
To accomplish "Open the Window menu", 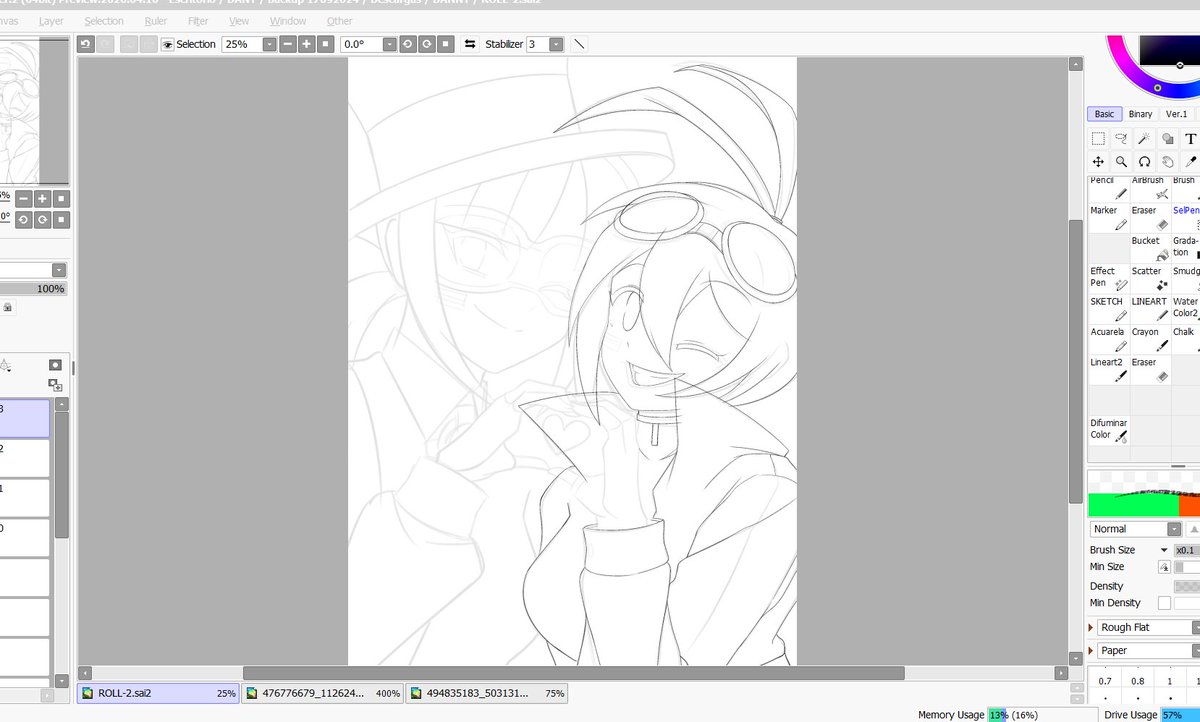I will tap(288, 21).
